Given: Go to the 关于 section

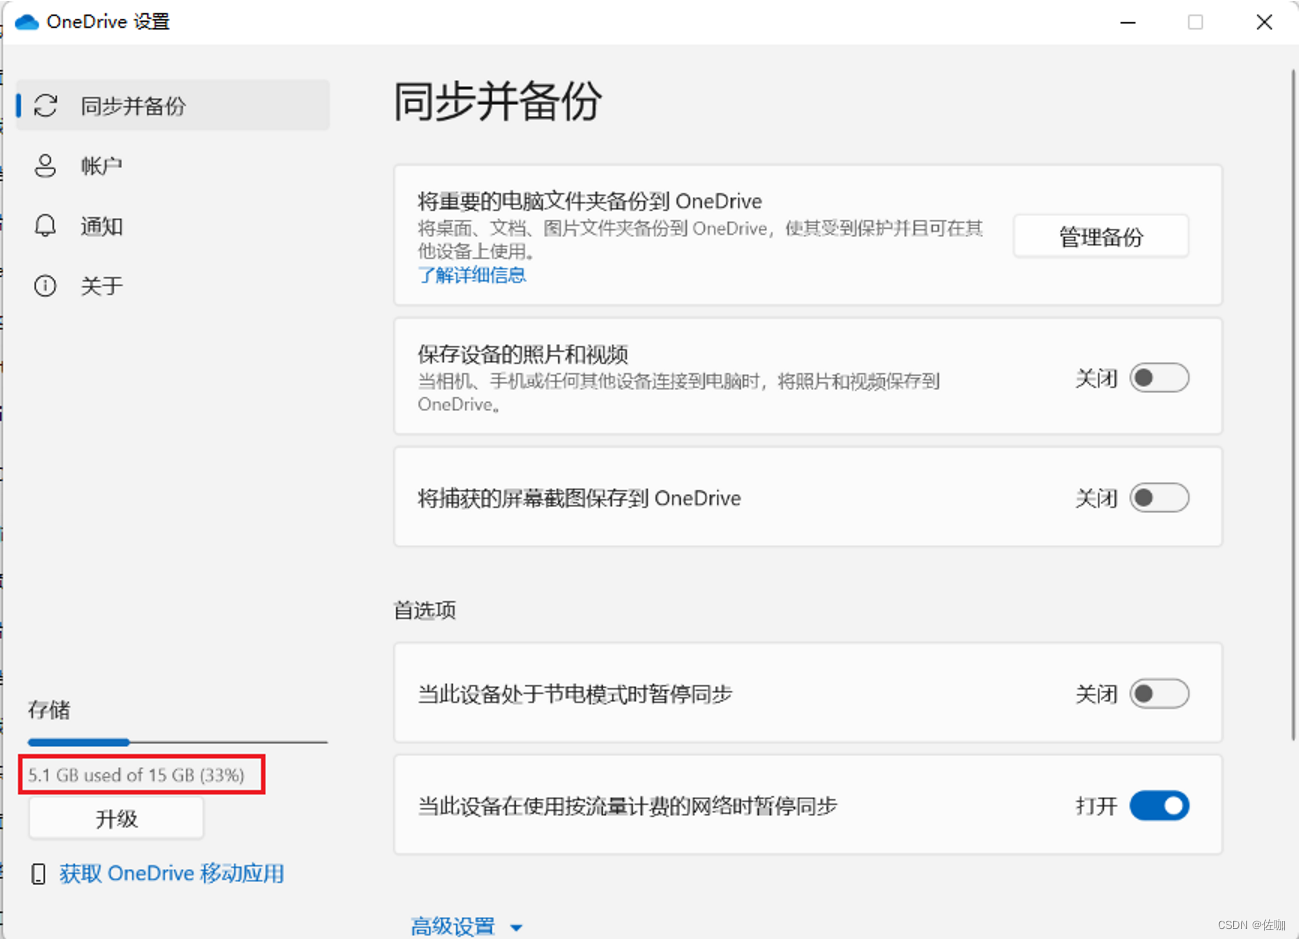Looking at the screenshot, I should click(x=173, y=286).
